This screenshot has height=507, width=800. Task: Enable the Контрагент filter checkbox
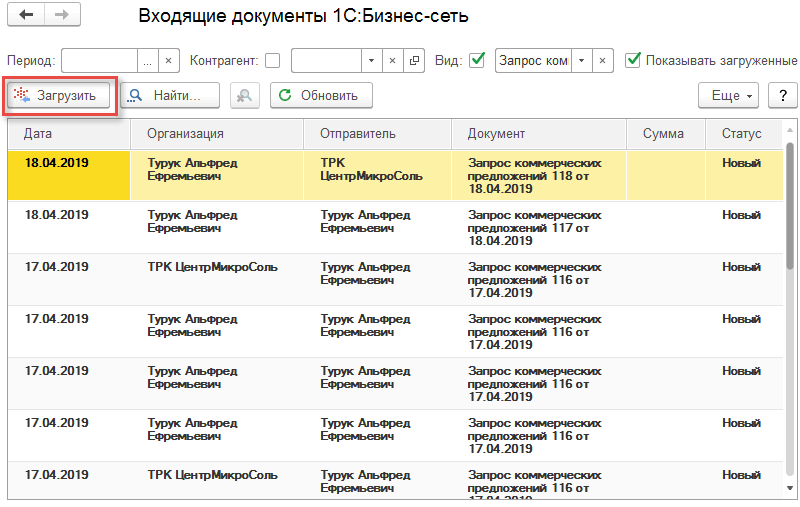pyautogui.click(x=273, y=61)
